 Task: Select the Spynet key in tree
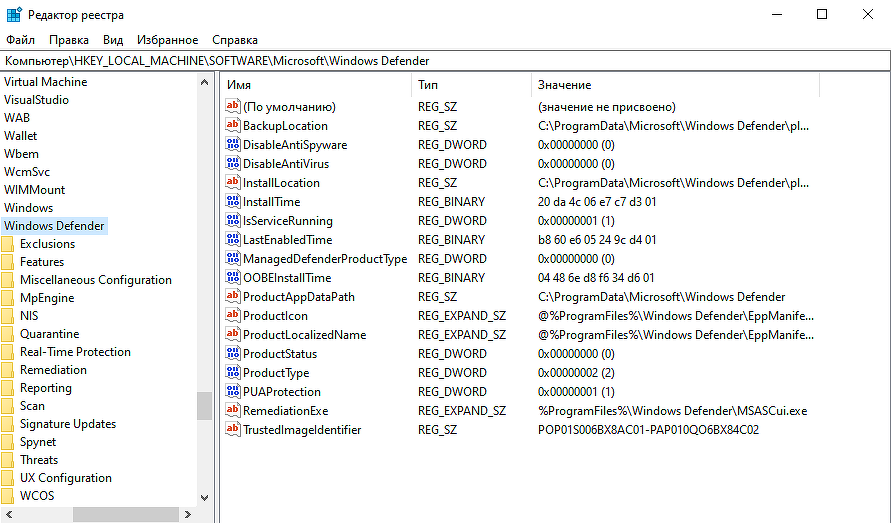coord(38,442)
